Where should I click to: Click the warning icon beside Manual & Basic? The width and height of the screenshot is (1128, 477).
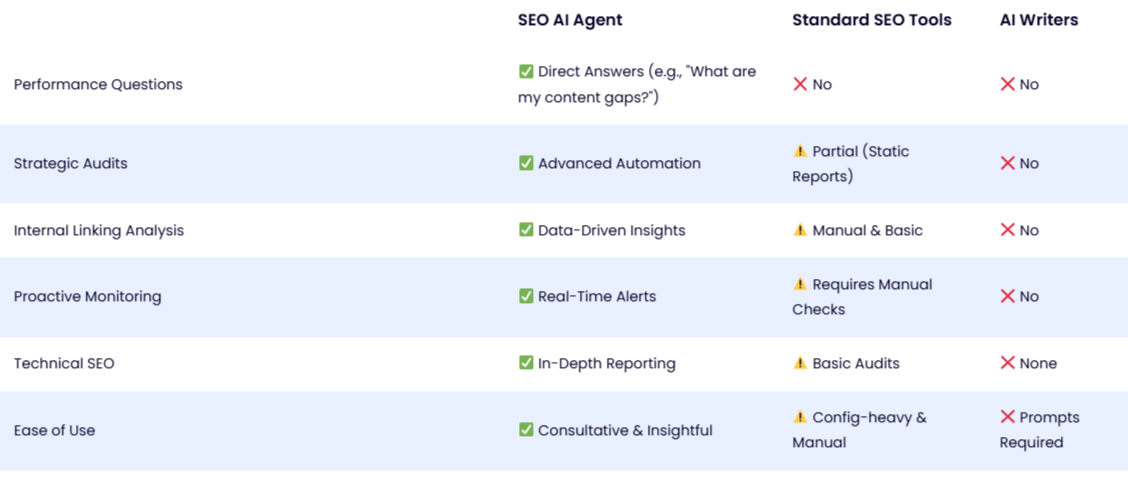click(800, 230)
